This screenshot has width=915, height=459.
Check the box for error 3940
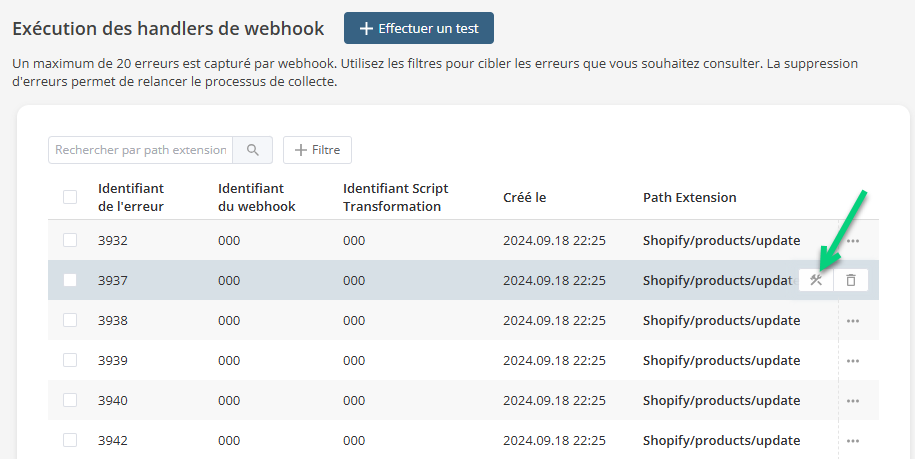click(70, 400)
